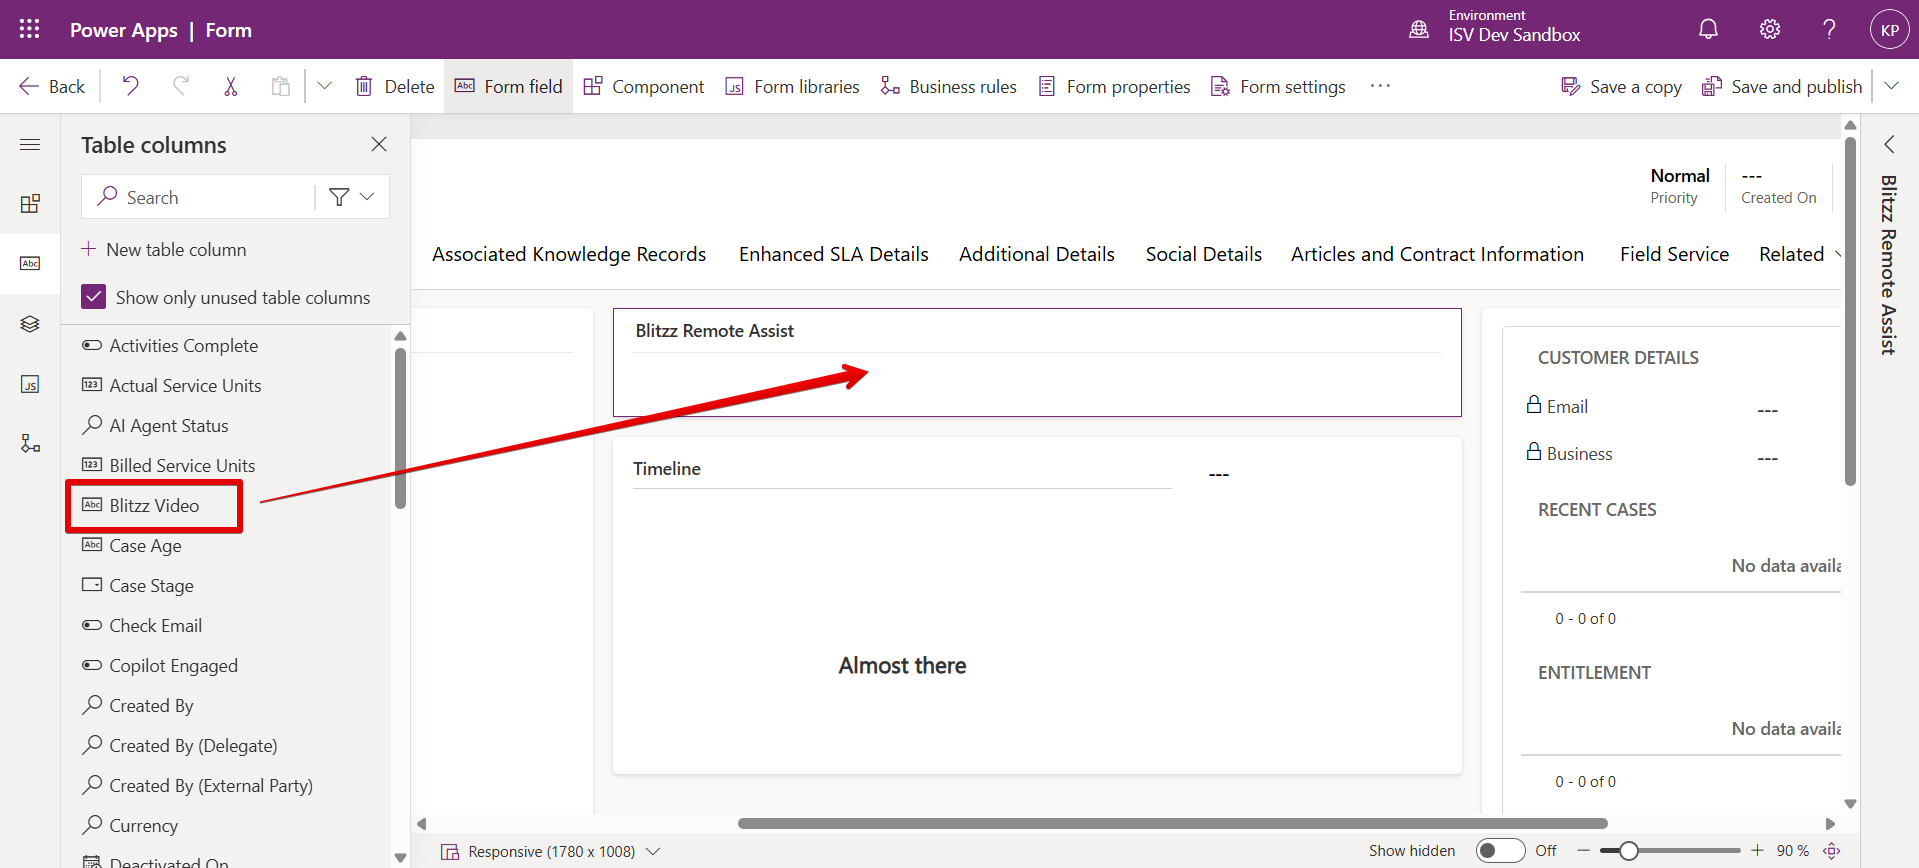Image resolution: width=1919 pixels, height=868 pixels.
Task: Open Tree view layers icon
Action: (30, 324)
